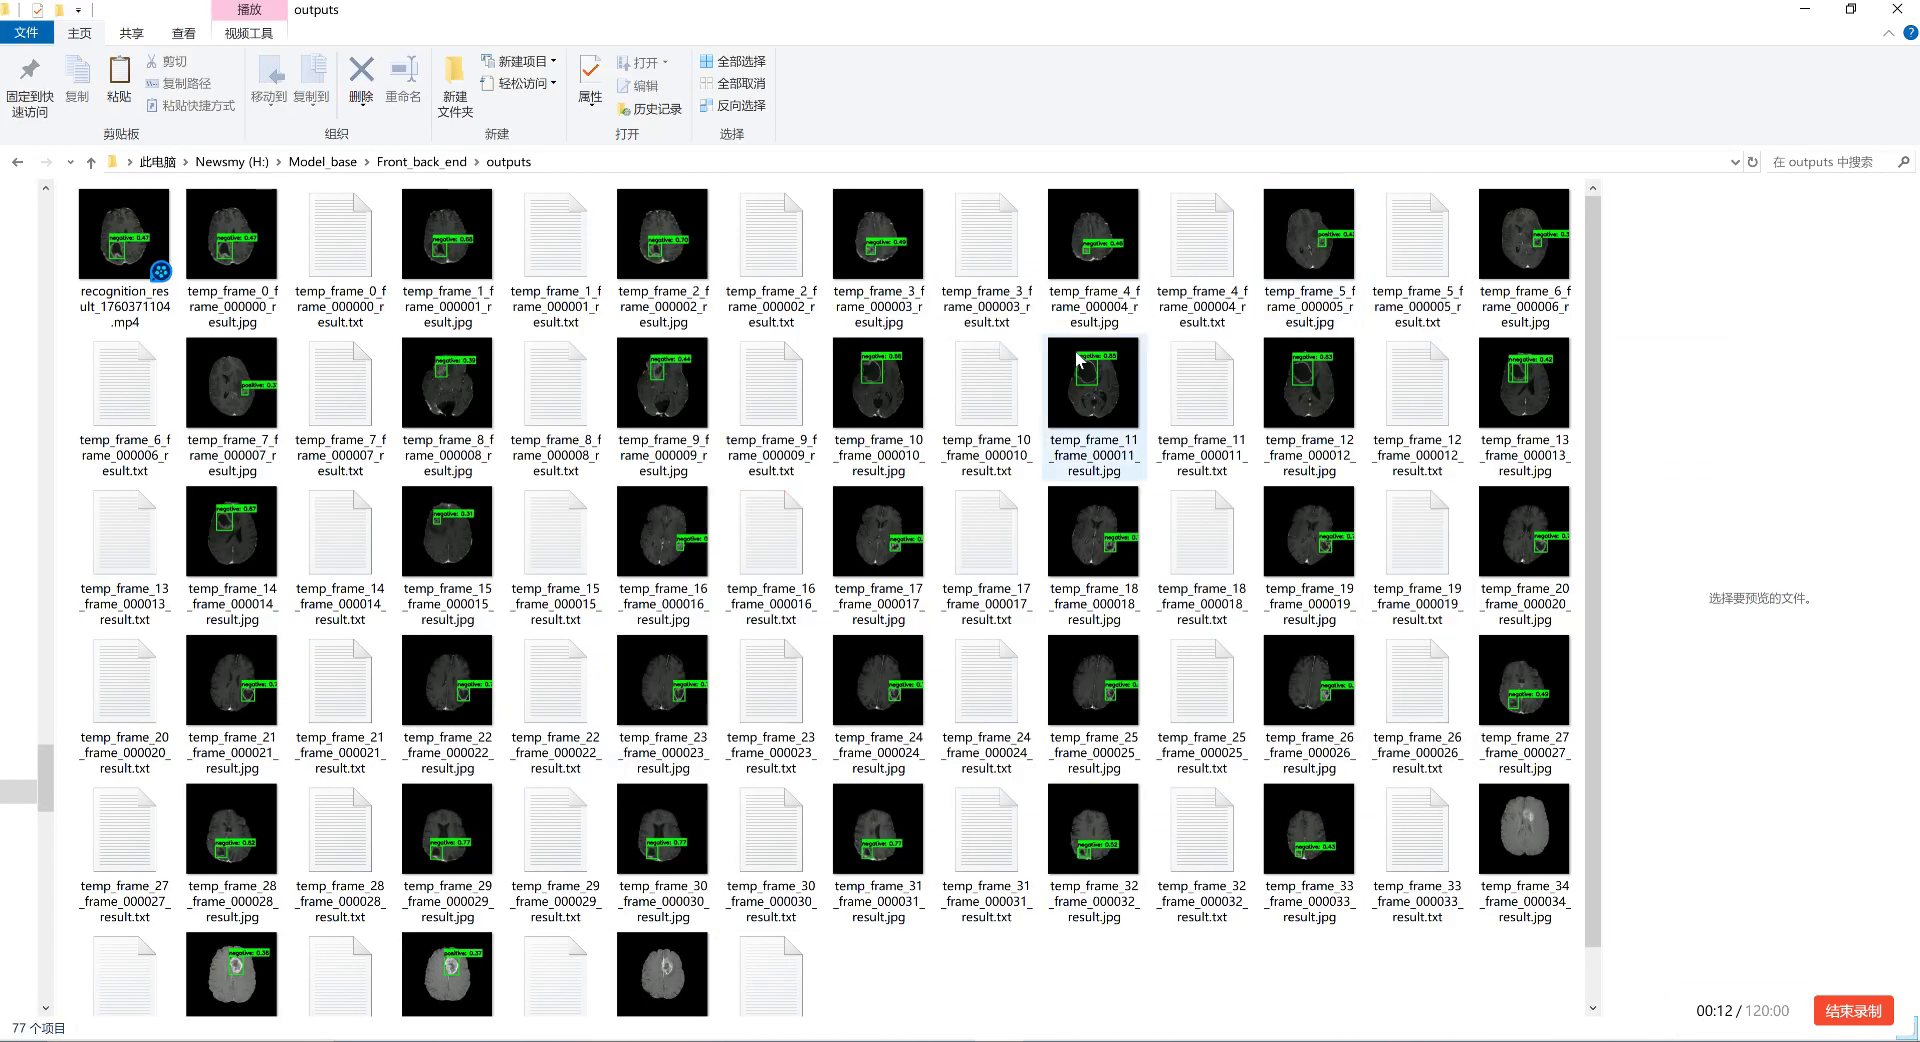This screenshot has width=1920, height=1042.
Task: Expand recent locations dropdown arrow
Action: coord(70,162)
